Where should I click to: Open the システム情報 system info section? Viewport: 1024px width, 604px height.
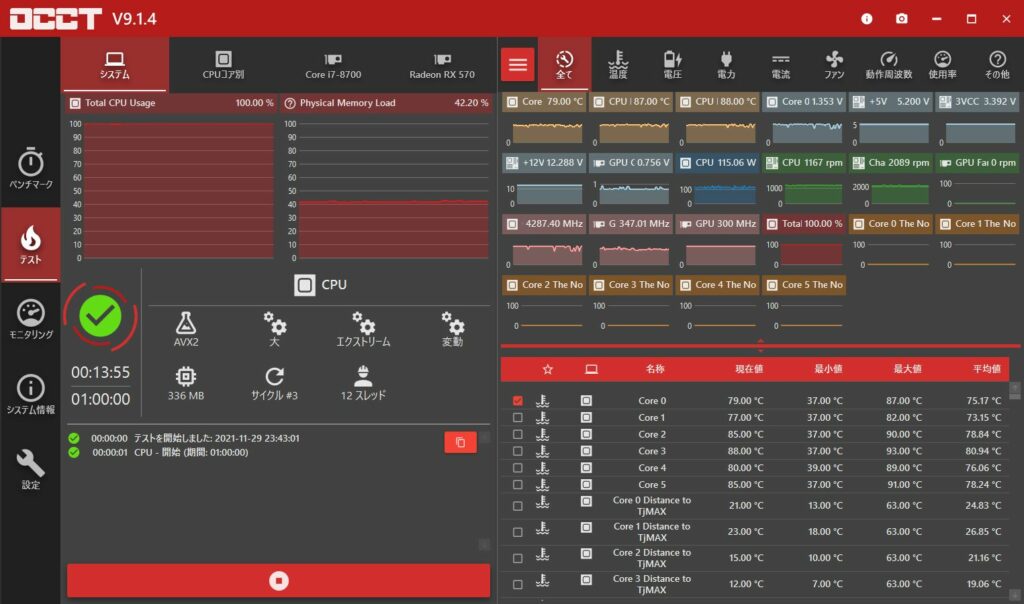30,395
